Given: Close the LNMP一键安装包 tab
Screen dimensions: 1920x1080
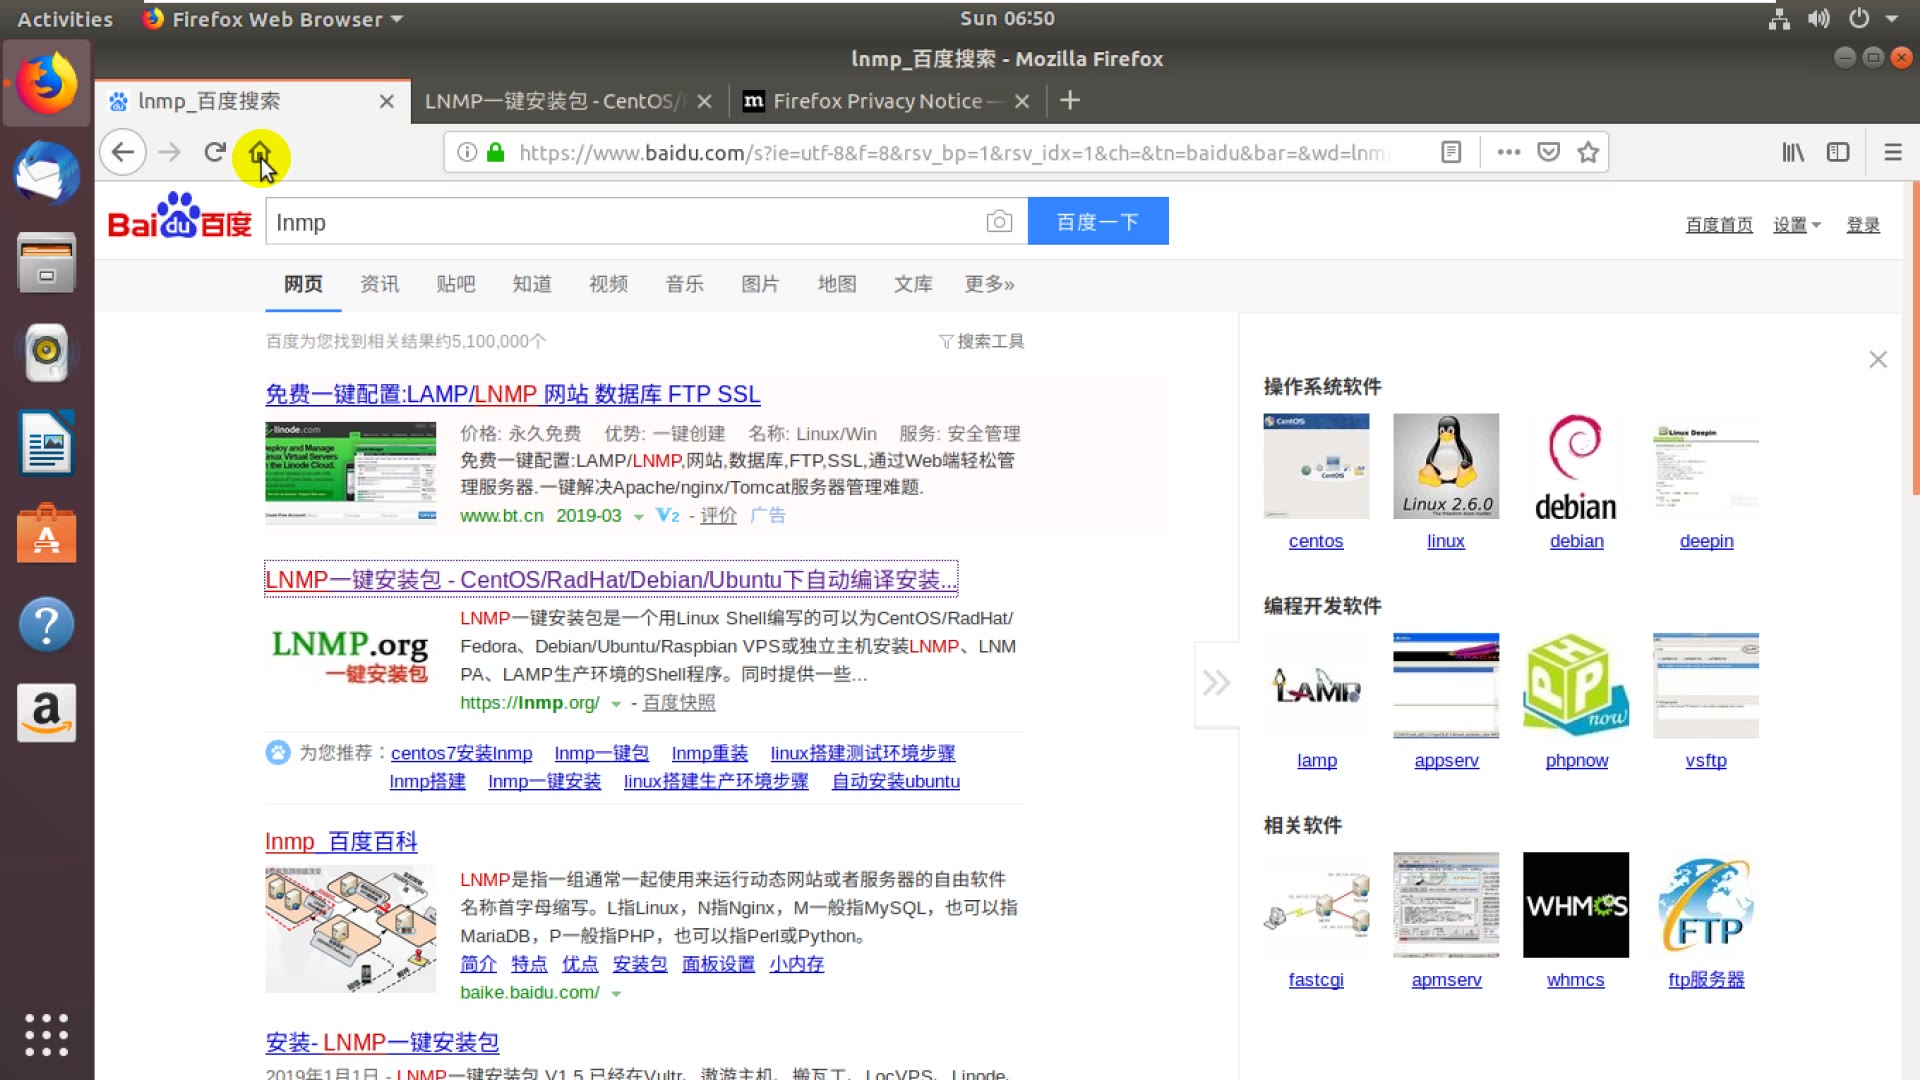Looking at the screenshot, I should (x=705, y=101).
